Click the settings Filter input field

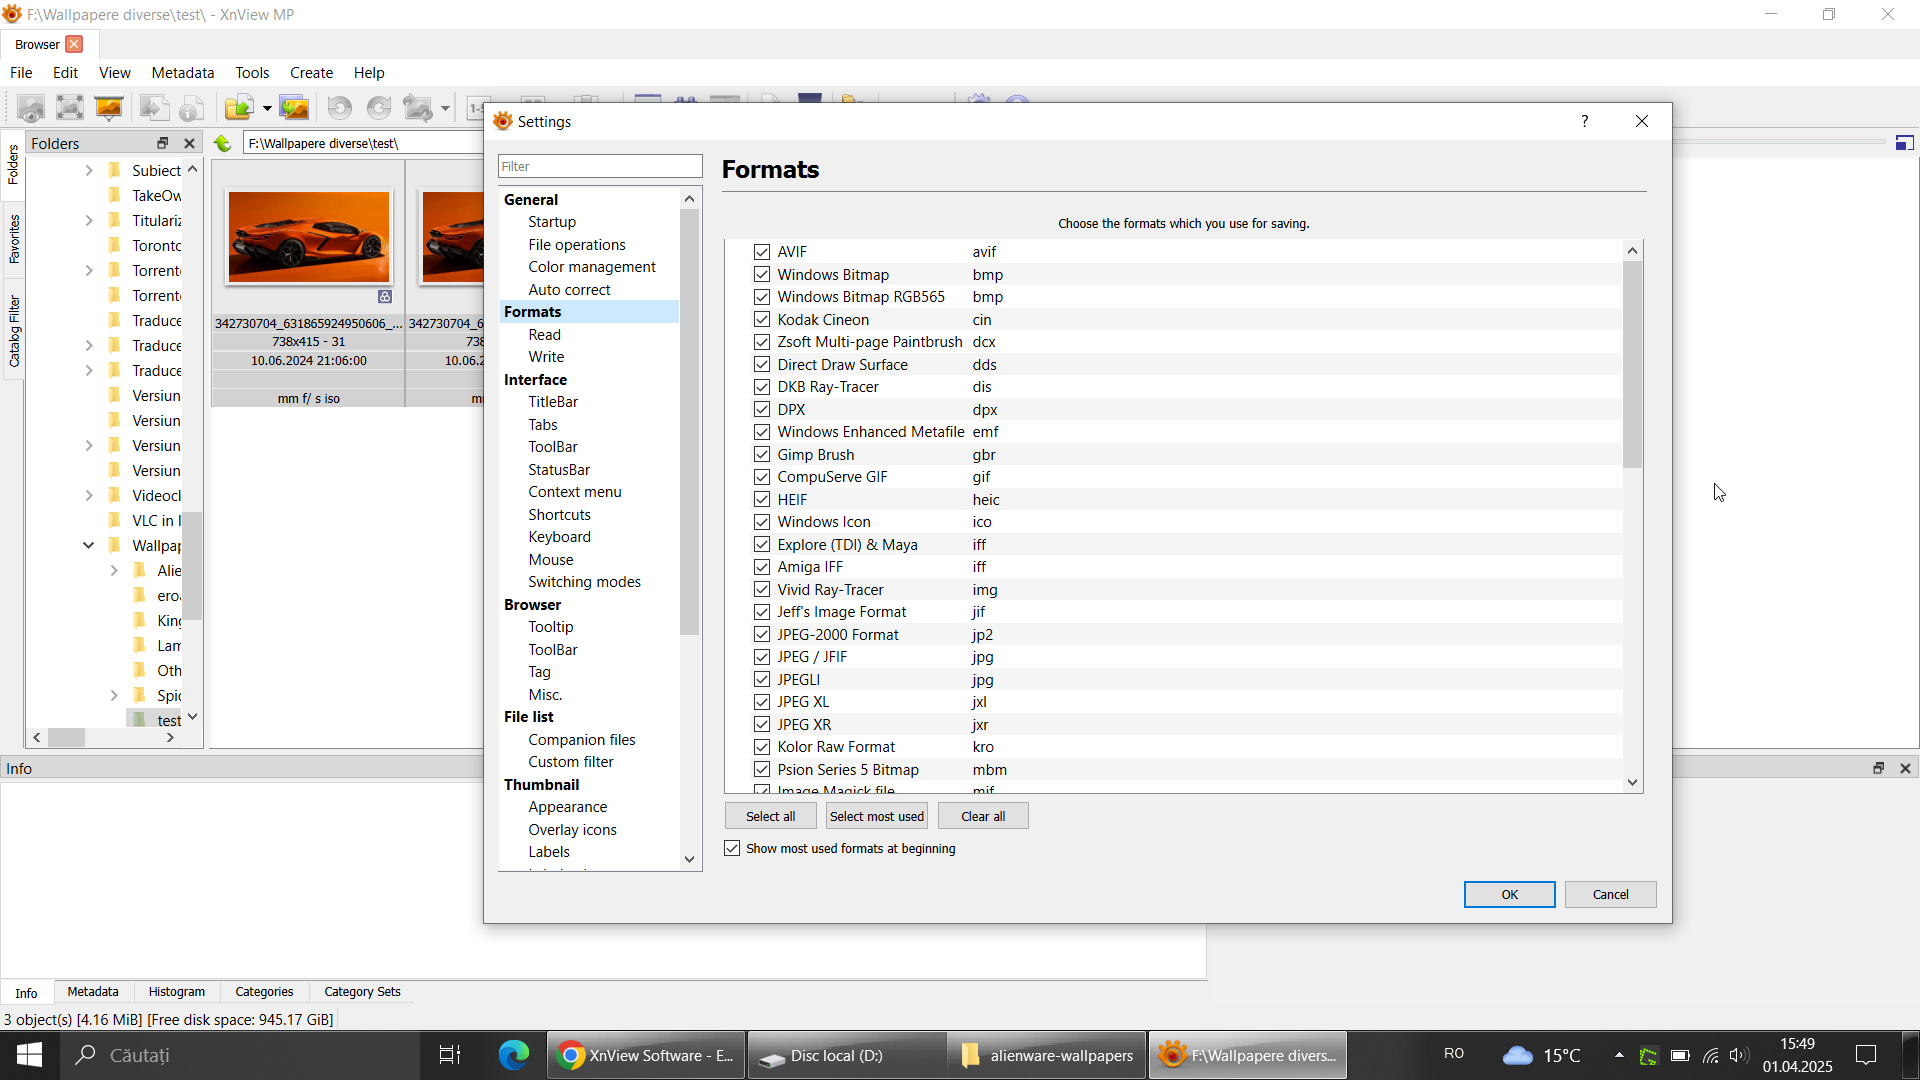point(600,166)
